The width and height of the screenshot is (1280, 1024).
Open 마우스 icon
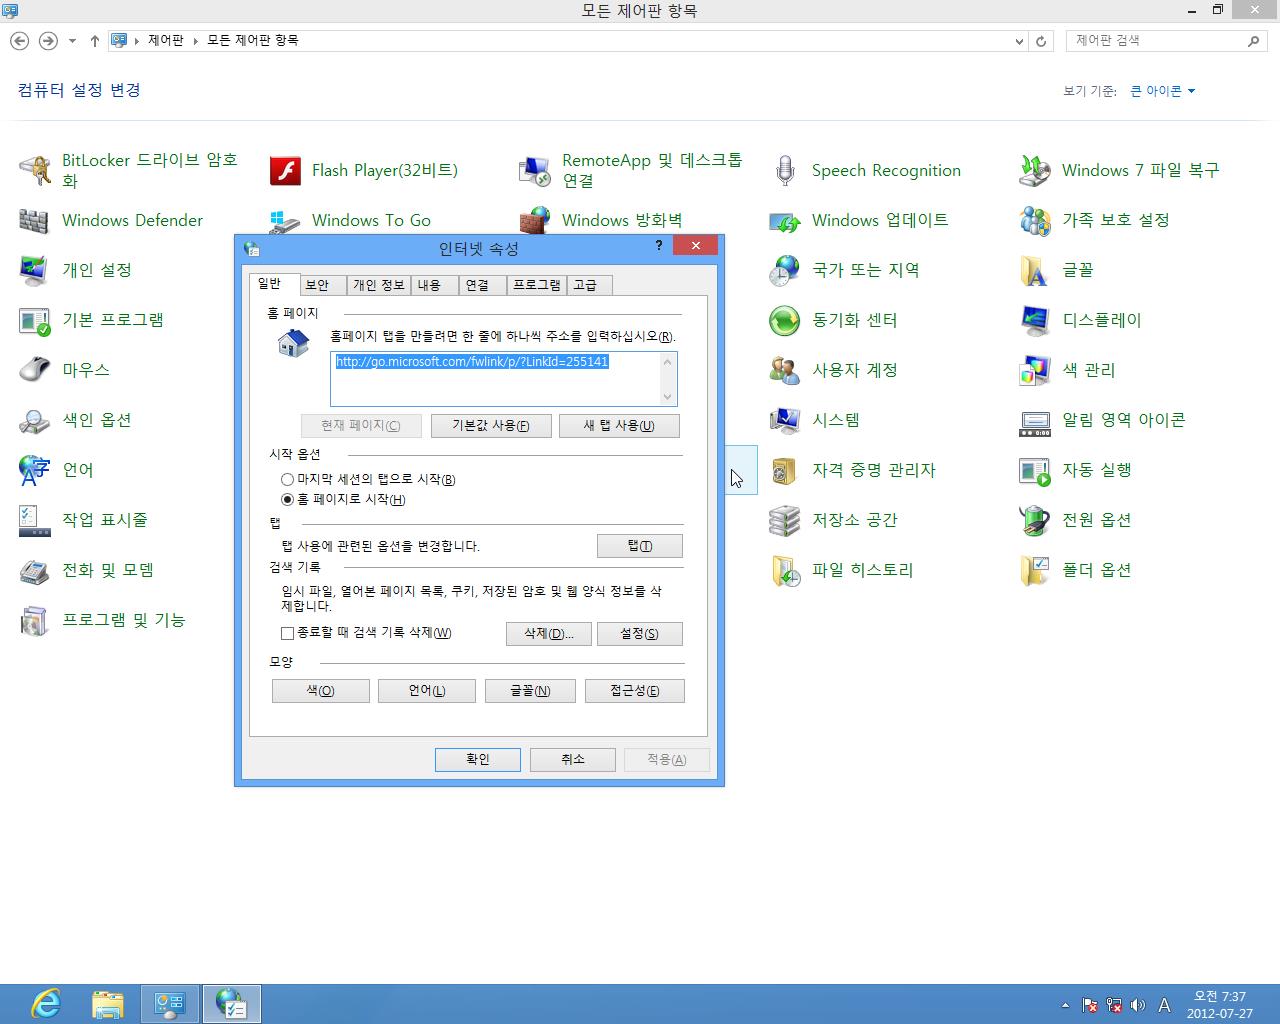click(35, 370)
